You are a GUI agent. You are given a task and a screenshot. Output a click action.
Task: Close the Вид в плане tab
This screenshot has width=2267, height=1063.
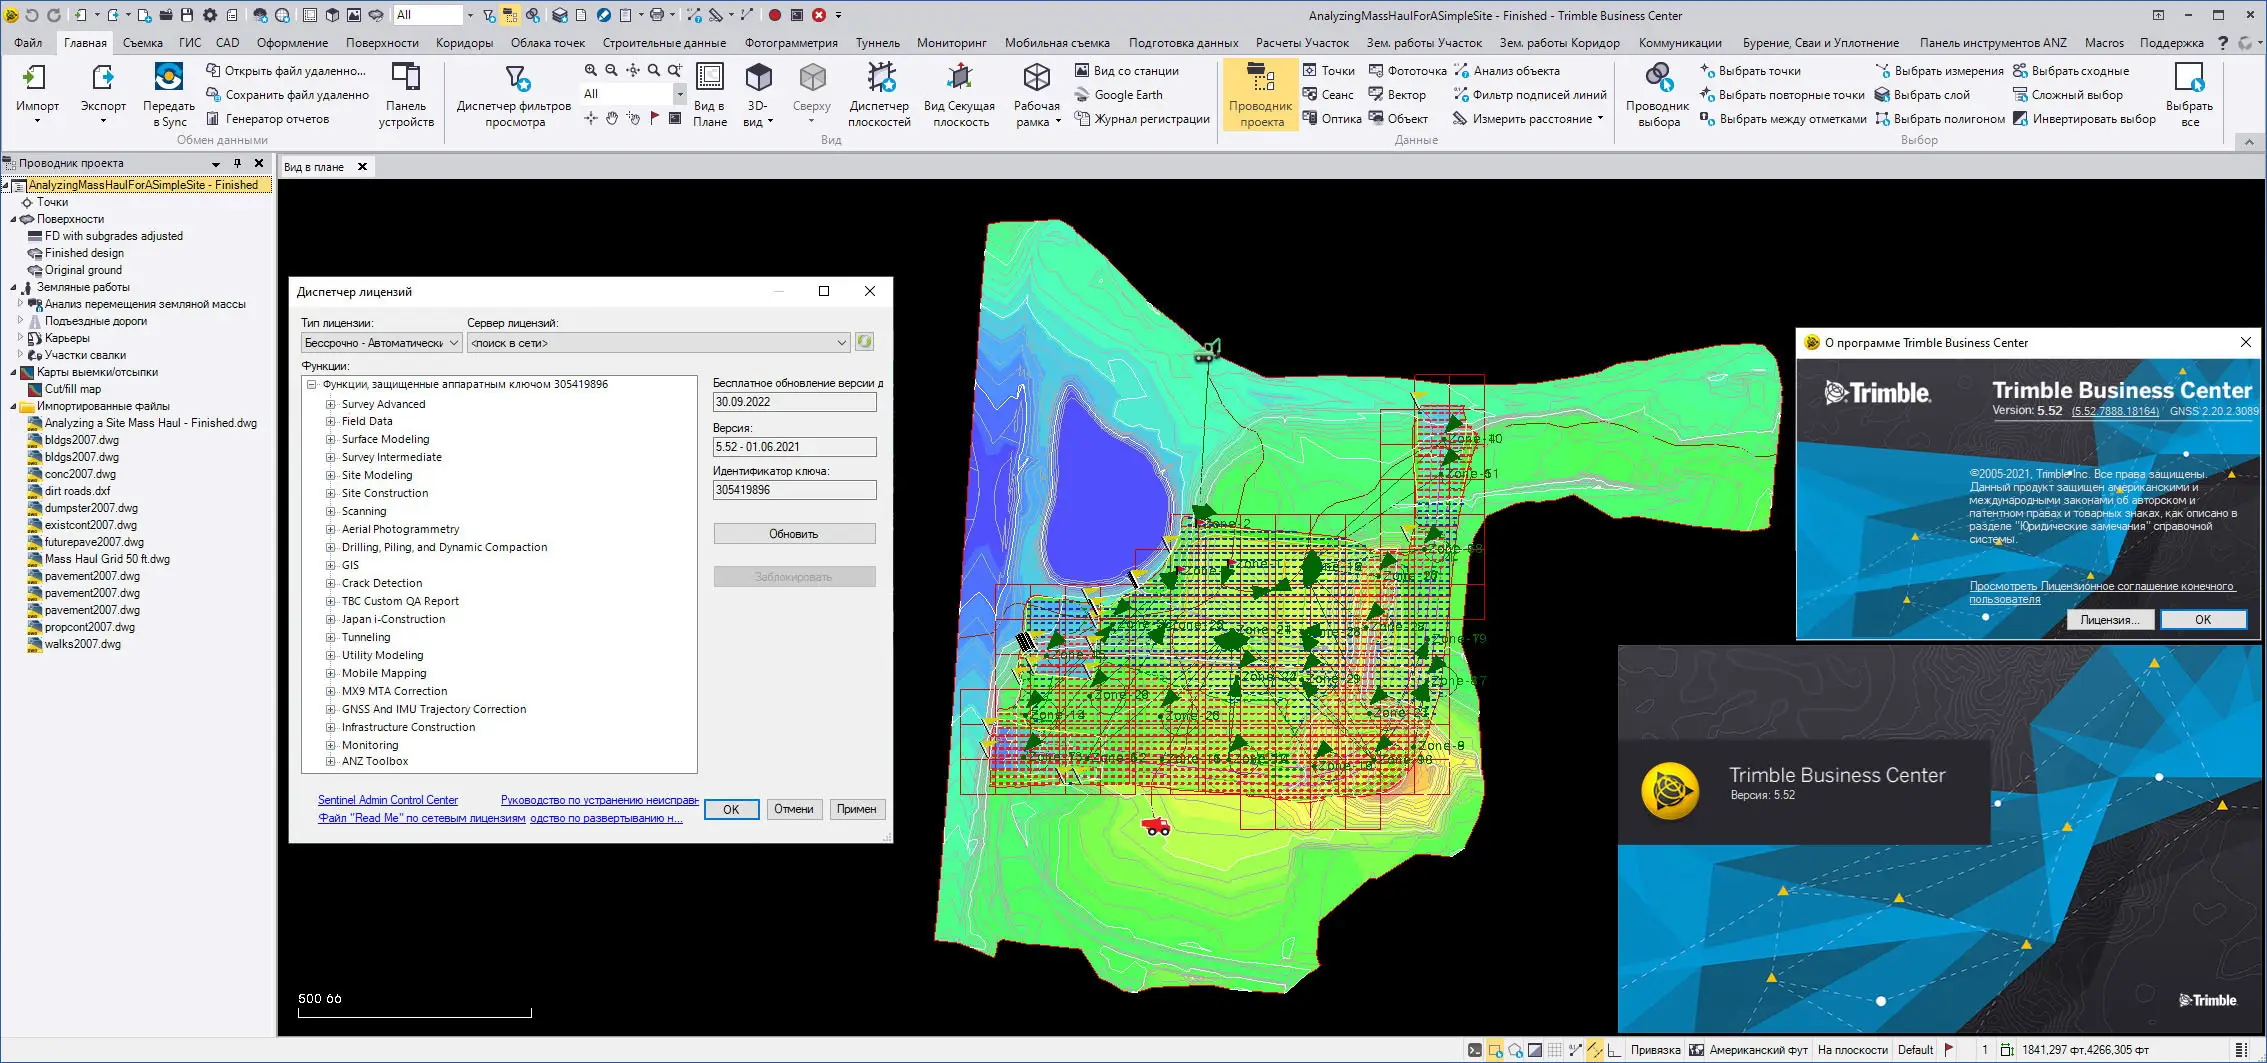tap(362, 167)
